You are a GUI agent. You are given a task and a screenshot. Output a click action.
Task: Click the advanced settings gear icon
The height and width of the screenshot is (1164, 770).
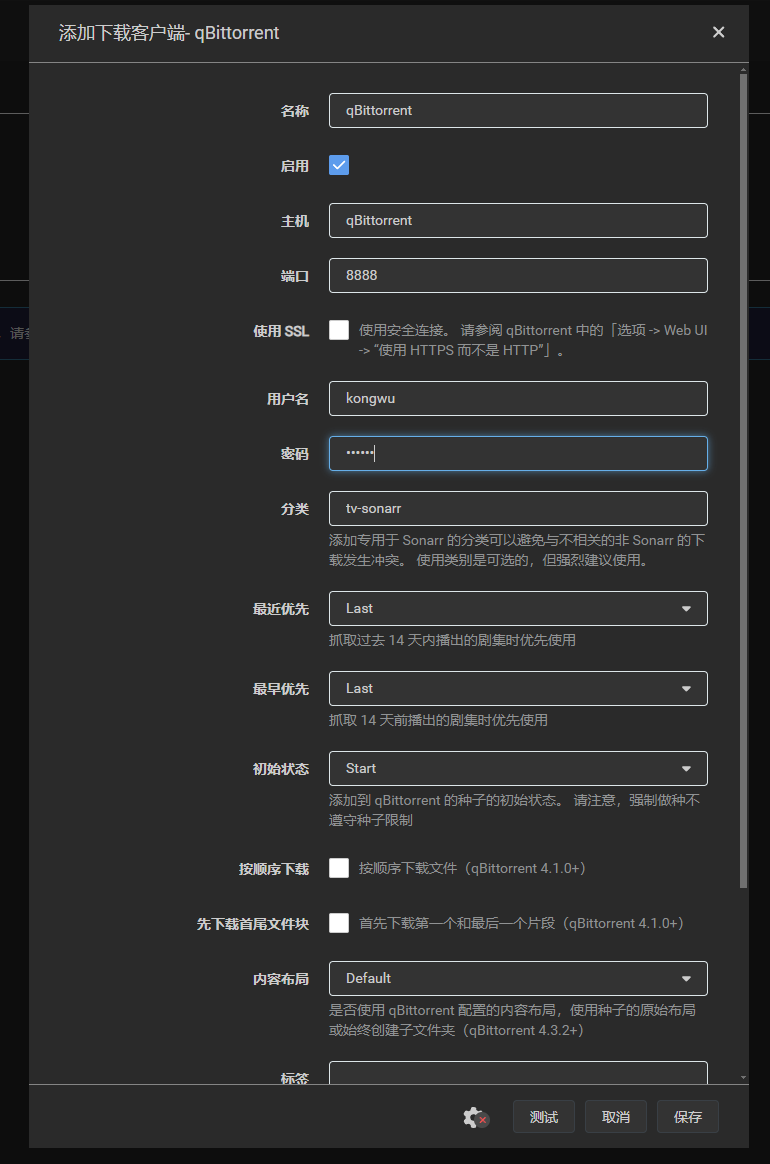pos(474,1116)
